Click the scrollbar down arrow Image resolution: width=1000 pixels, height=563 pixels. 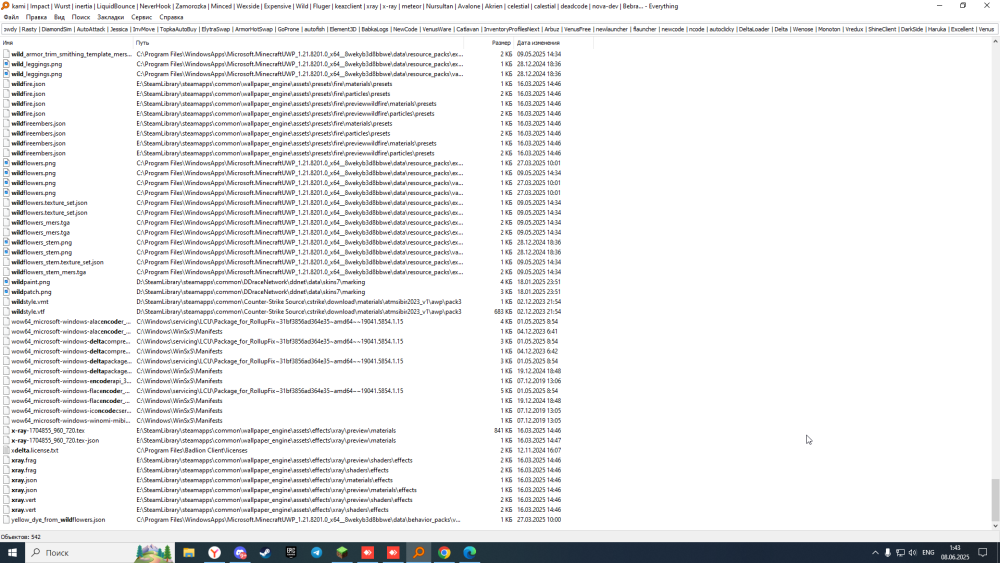995,526
